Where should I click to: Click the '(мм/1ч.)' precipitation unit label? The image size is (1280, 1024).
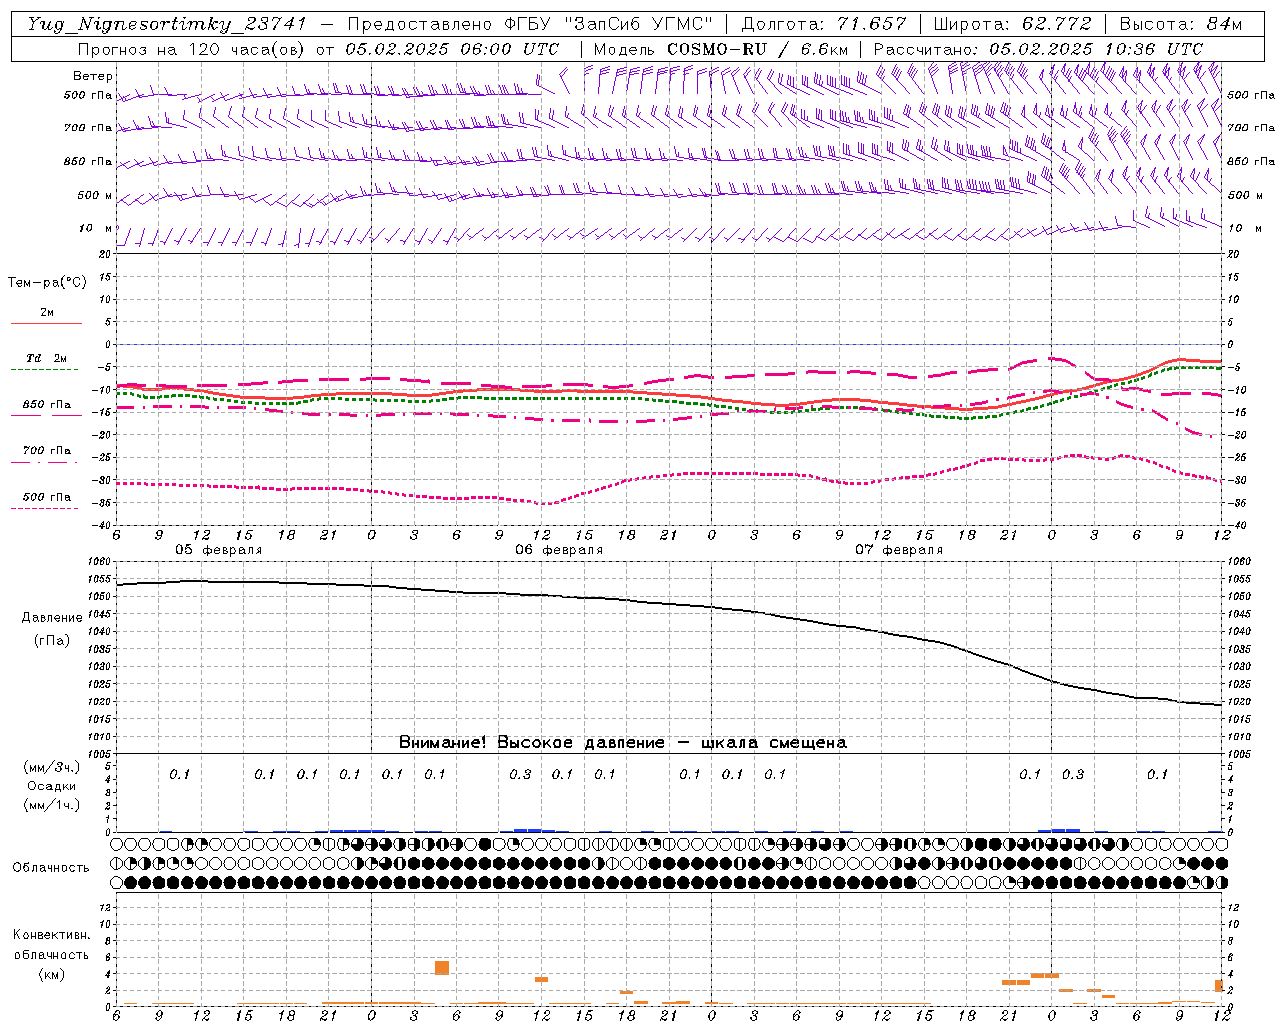point(51,805)
